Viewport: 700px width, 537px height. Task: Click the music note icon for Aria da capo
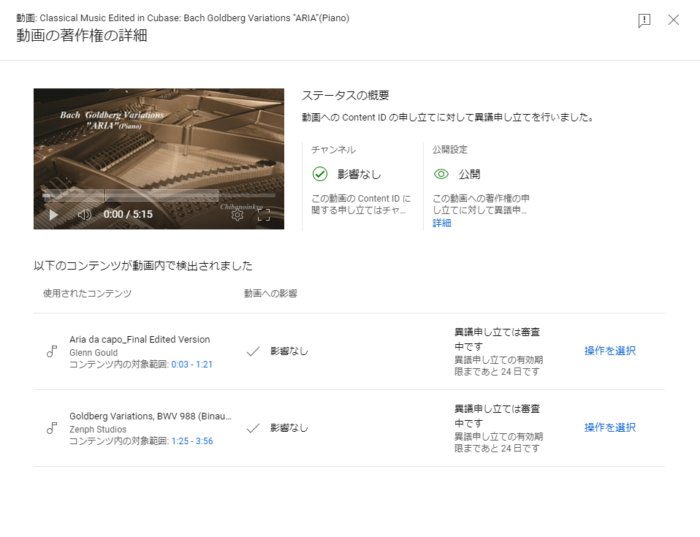(x=52, y=351)
